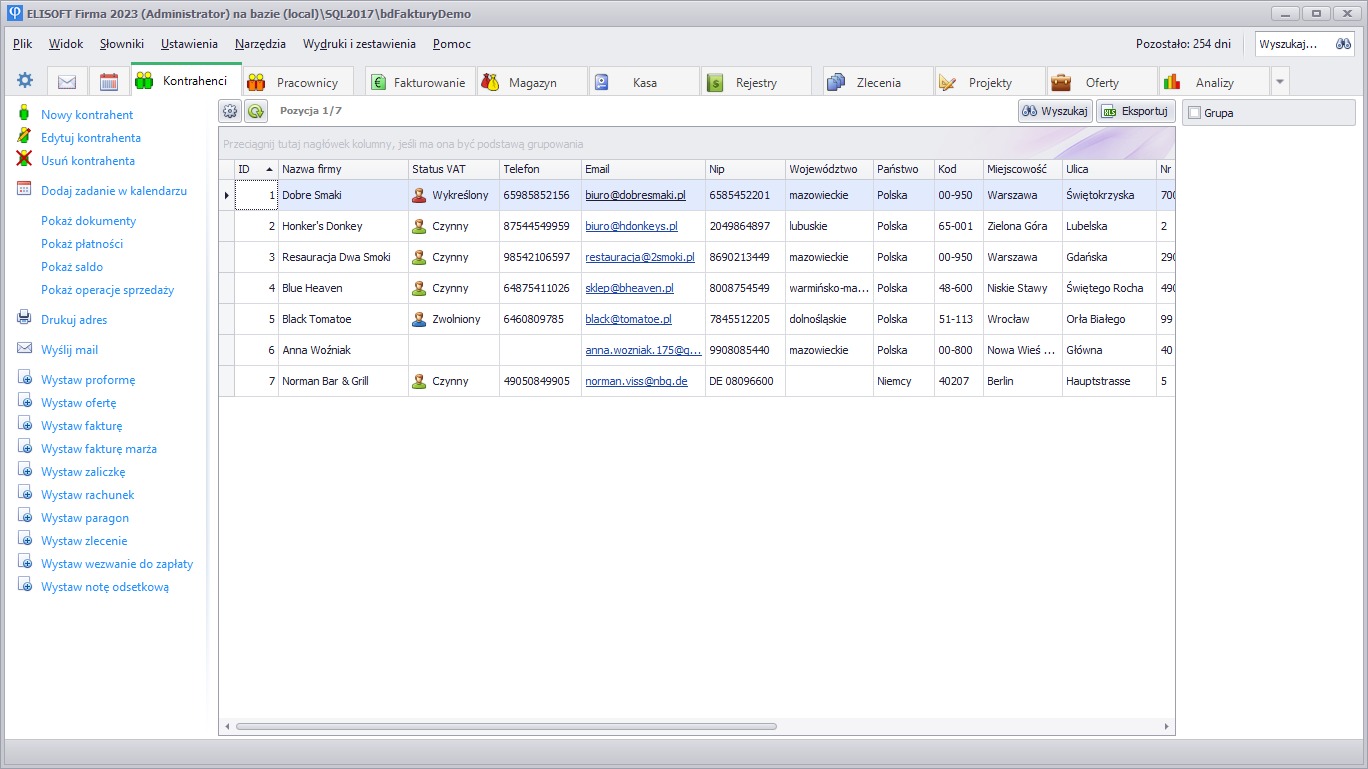Click the Wykreślony status icon for Dobre Smaki
The image size is (1368, 769).
(x=419, y=195)
